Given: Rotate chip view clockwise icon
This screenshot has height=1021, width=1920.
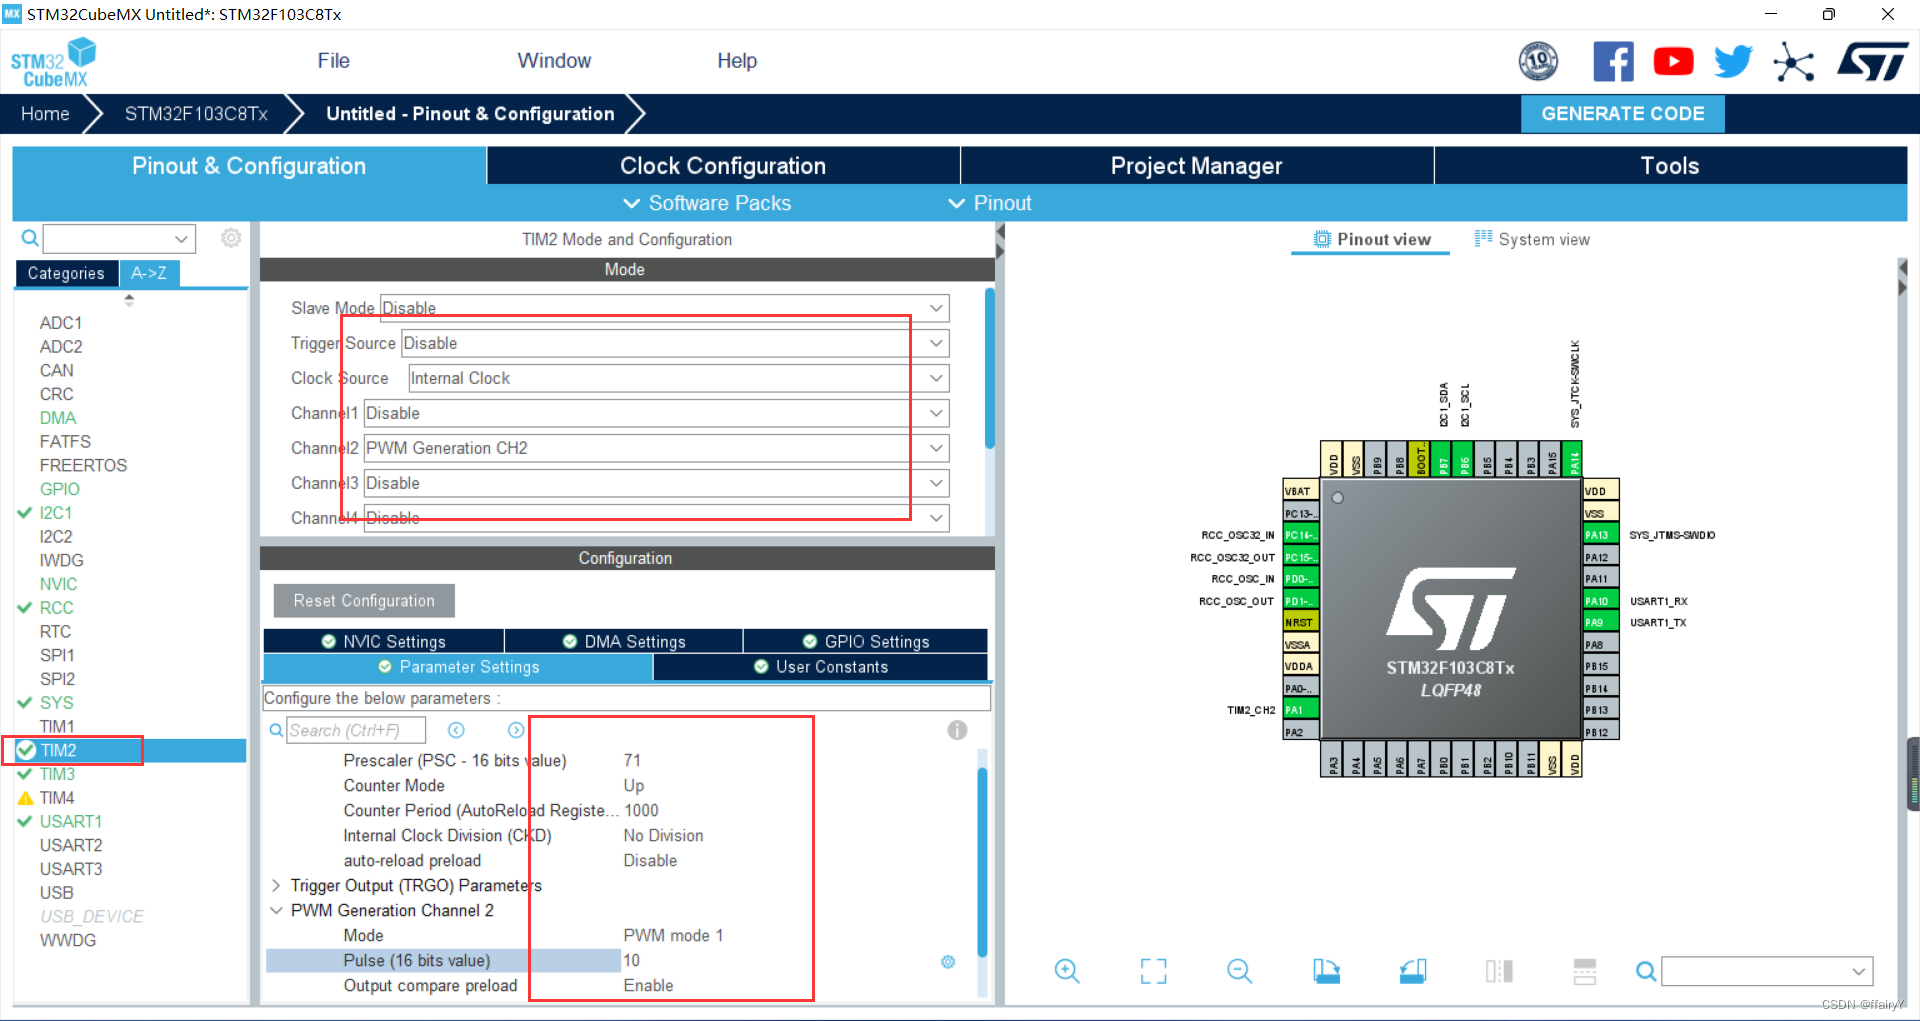Looking at the screenshot, I should (x=1326, y=971).
